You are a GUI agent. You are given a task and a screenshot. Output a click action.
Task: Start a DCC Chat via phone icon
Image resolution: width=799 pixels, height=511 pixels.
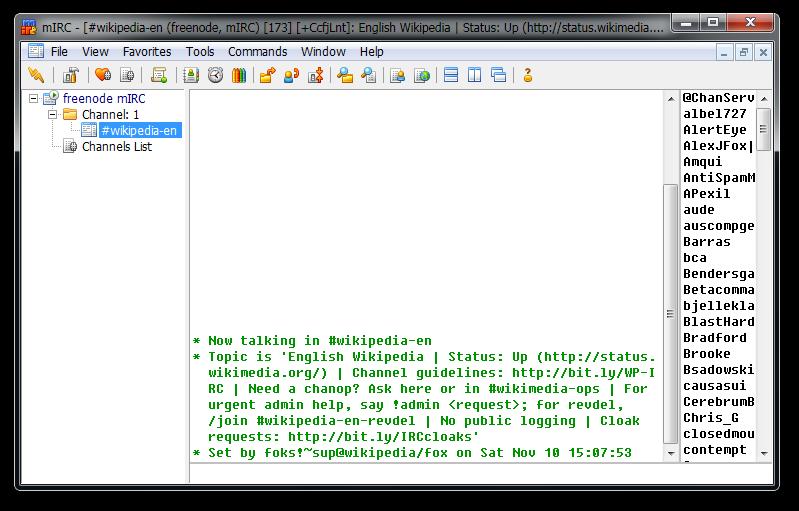point(291,75)
